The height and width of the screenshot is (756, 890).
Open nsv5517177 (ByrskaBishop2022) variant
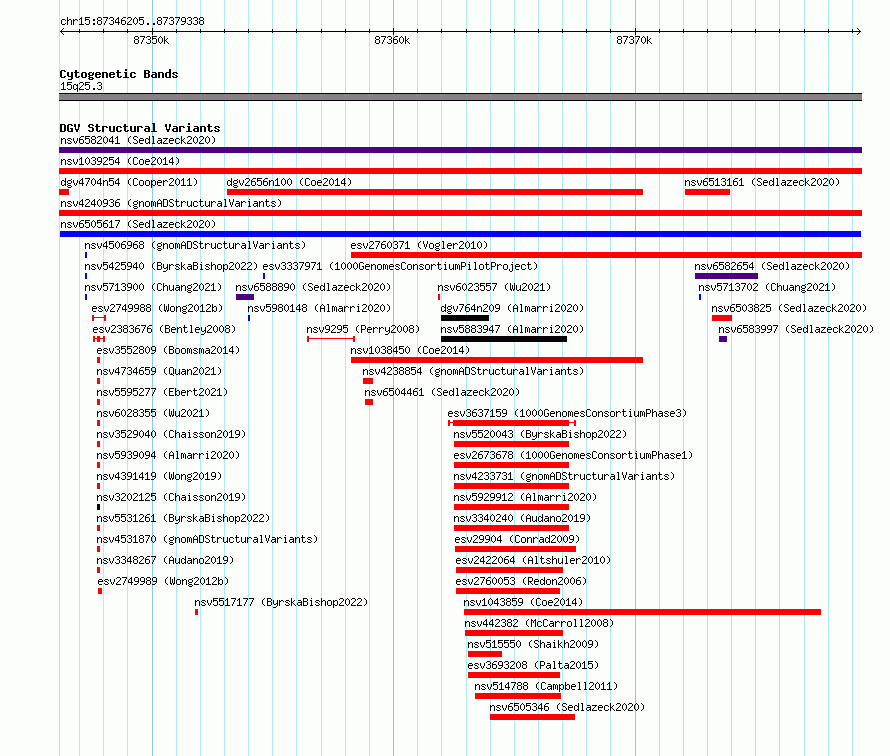pos(281,602)
